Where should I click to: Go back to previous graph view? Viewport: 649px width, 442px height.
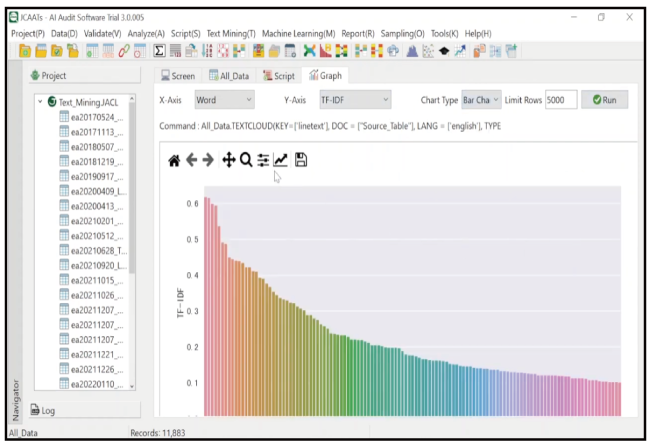[x=191, y=160]
